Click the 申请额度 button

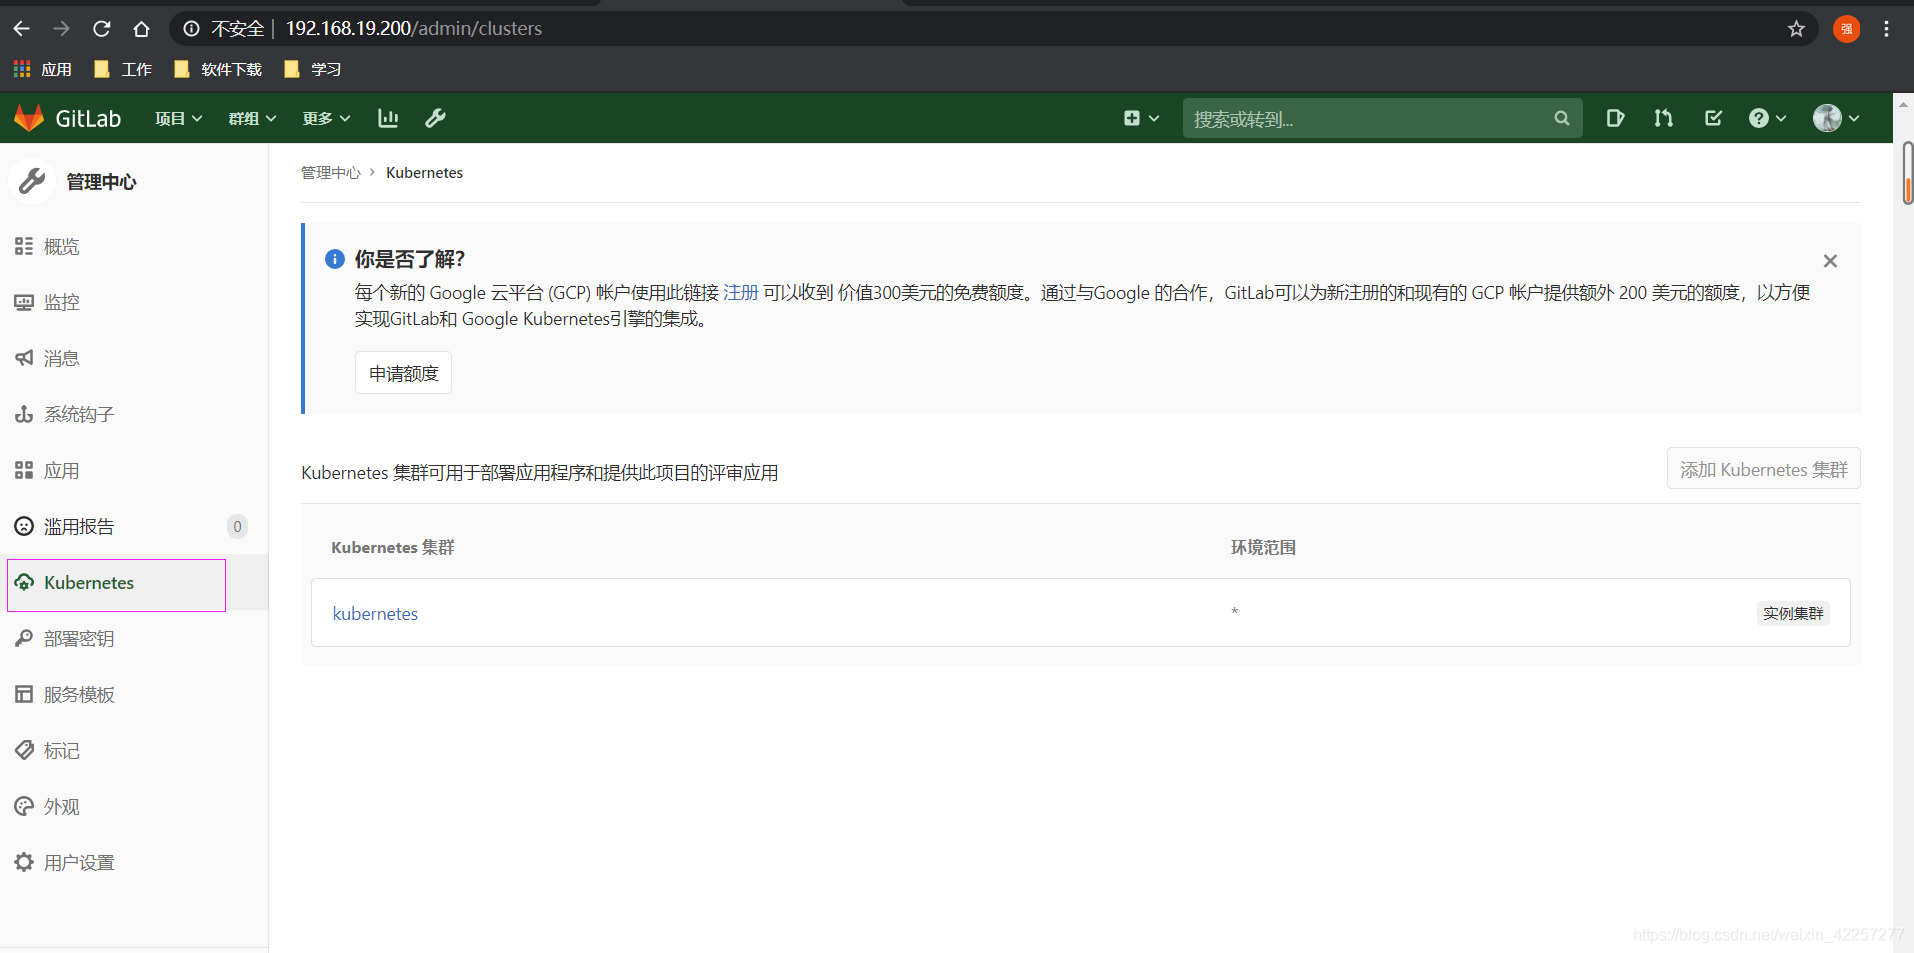pyautogui.click(x=403, y=373)
